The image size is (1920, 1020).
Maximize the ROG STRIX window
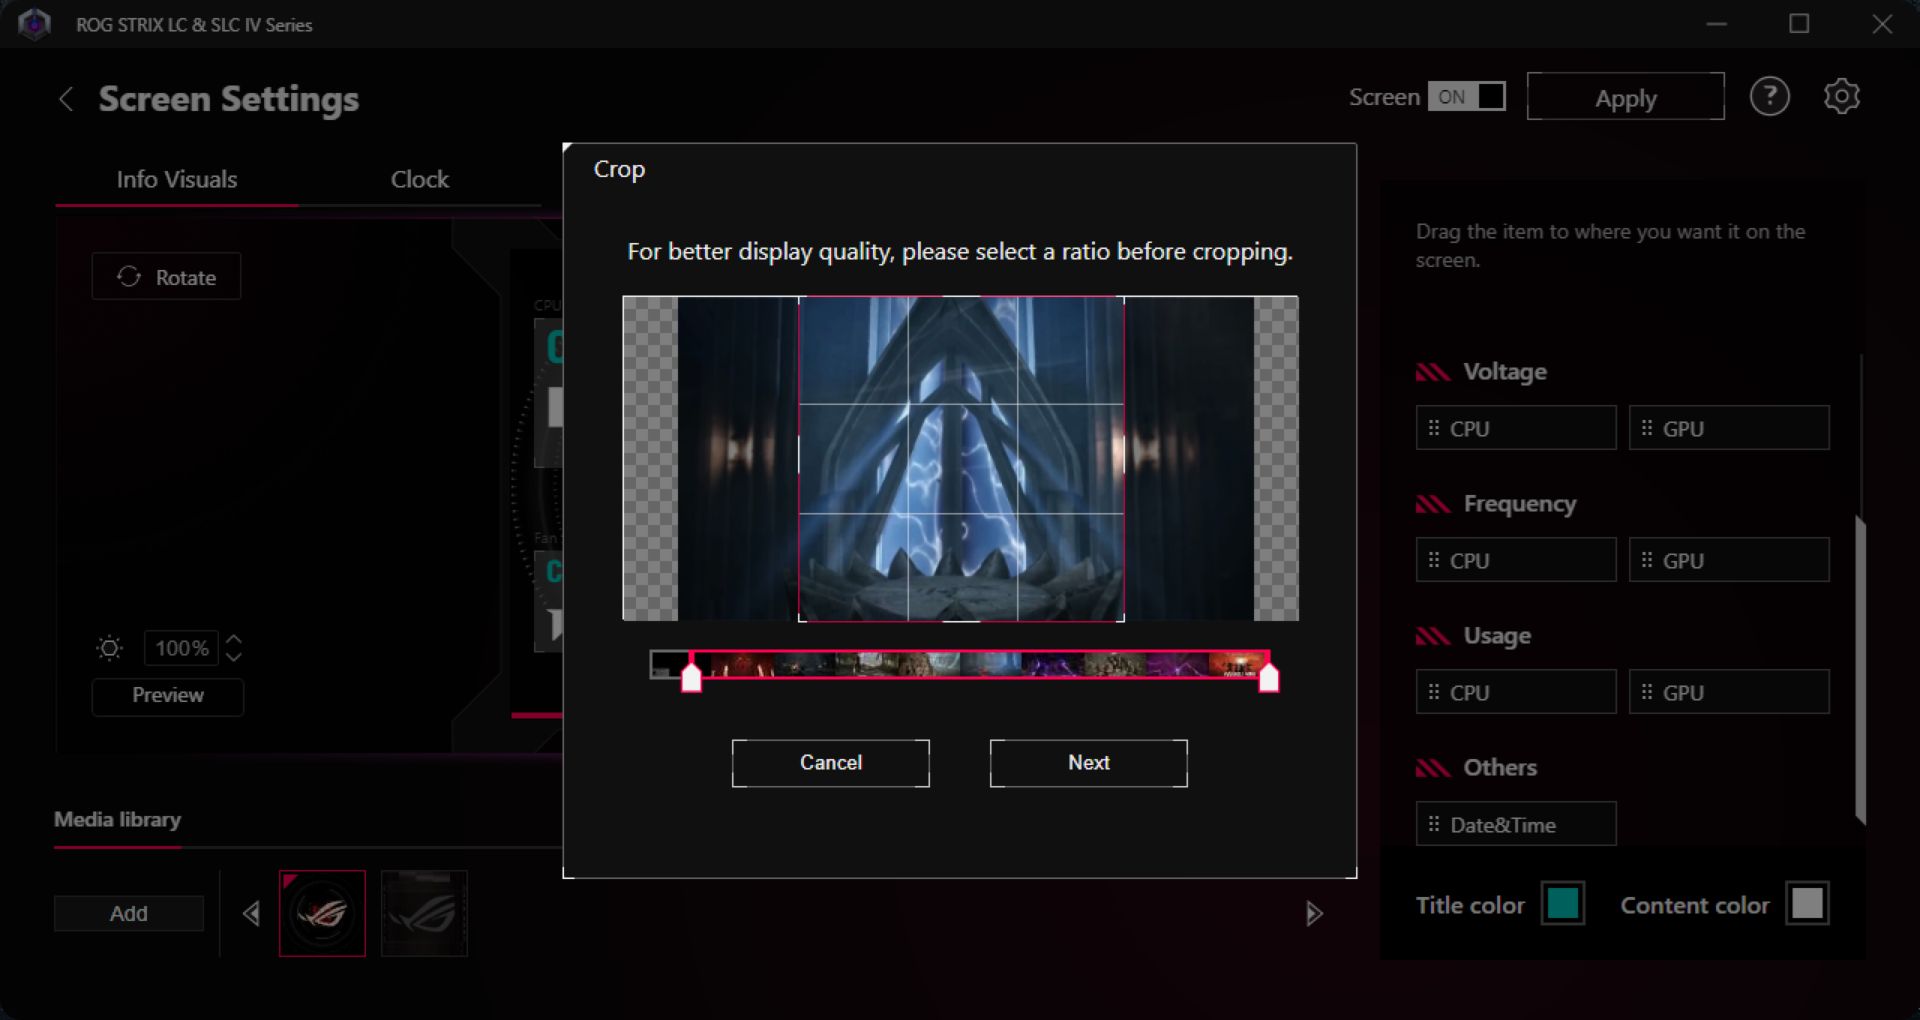tap(1799, 24)
